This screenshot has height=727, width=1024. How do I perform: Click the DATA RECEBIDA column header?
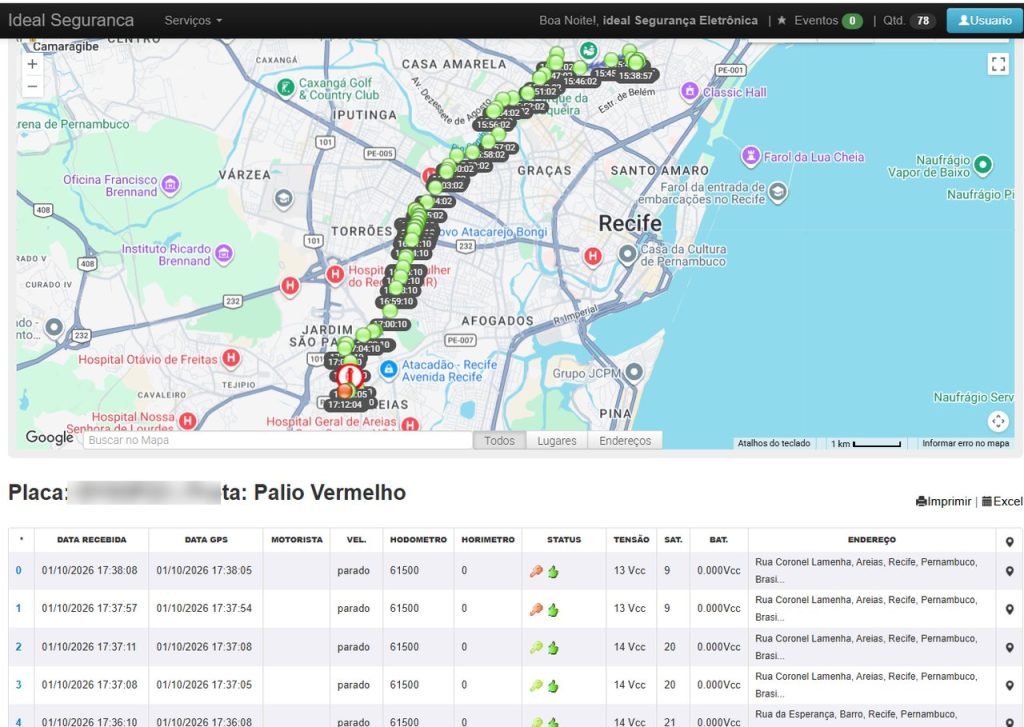[x=91, y=540]
